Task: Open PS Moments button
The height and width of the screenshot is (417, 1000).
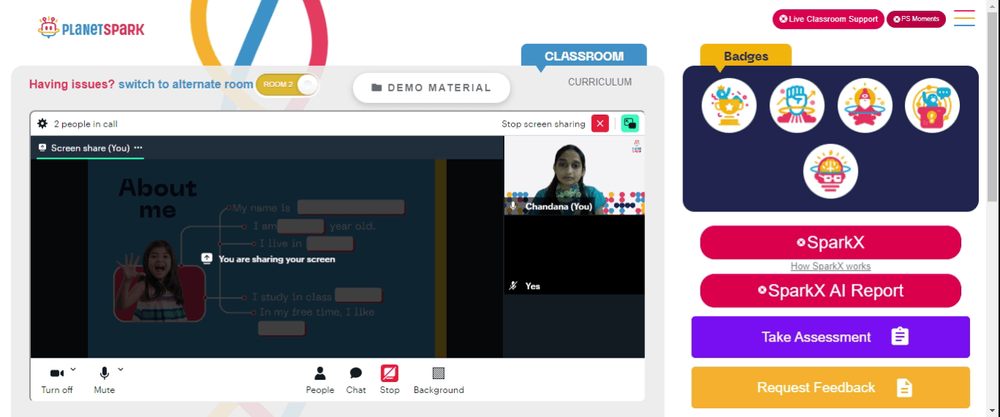Action: pyautogui.click(x=916, y=19)
